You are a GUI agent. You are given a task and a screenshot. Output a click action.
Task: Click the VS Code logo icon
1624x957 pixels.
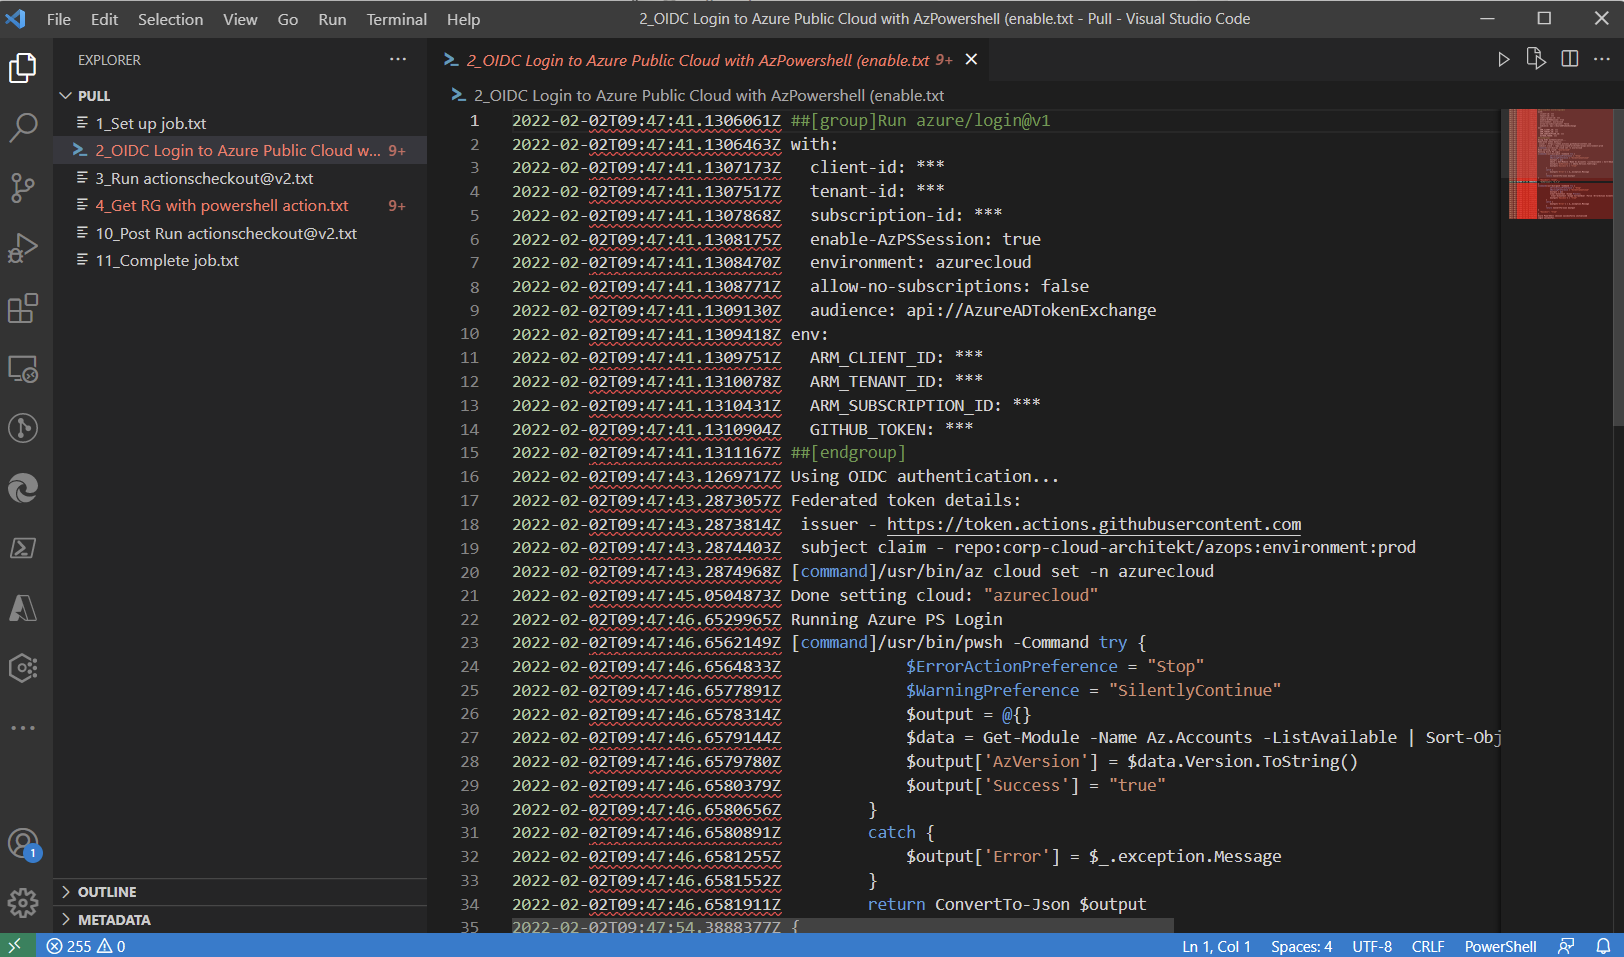(16, 19)
